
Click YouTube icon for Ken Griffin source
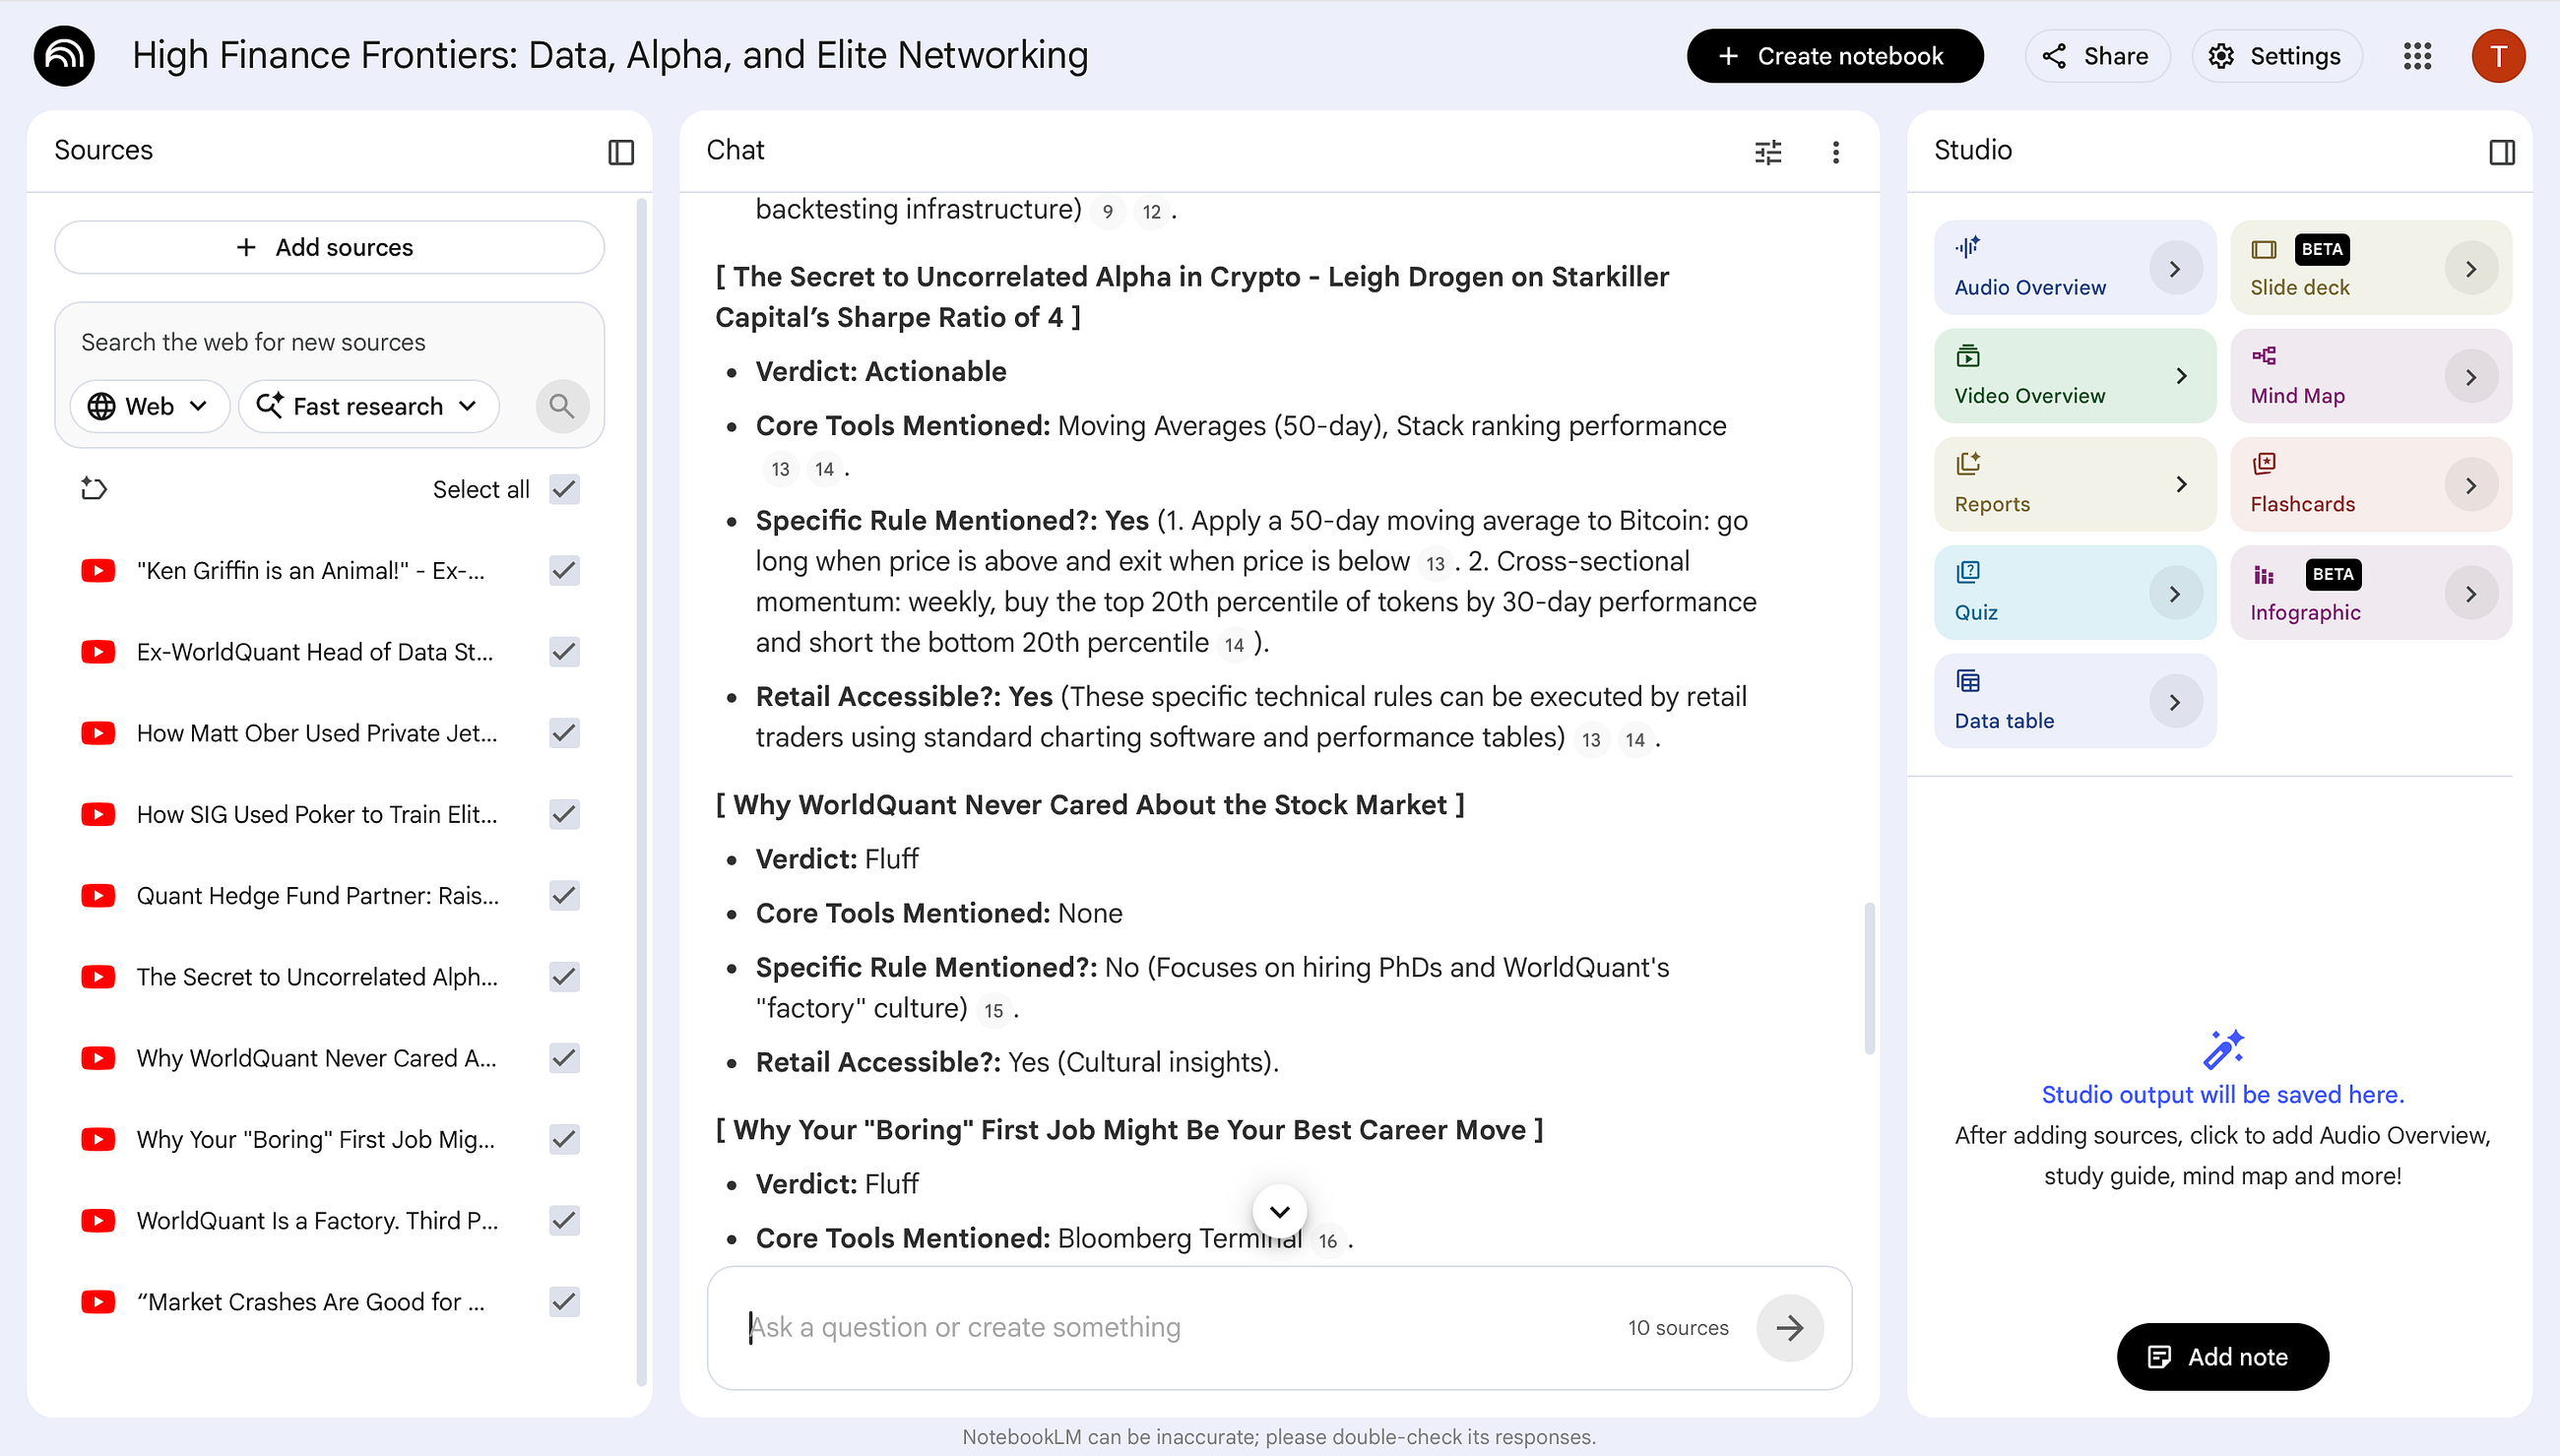[x=98, y=571]
